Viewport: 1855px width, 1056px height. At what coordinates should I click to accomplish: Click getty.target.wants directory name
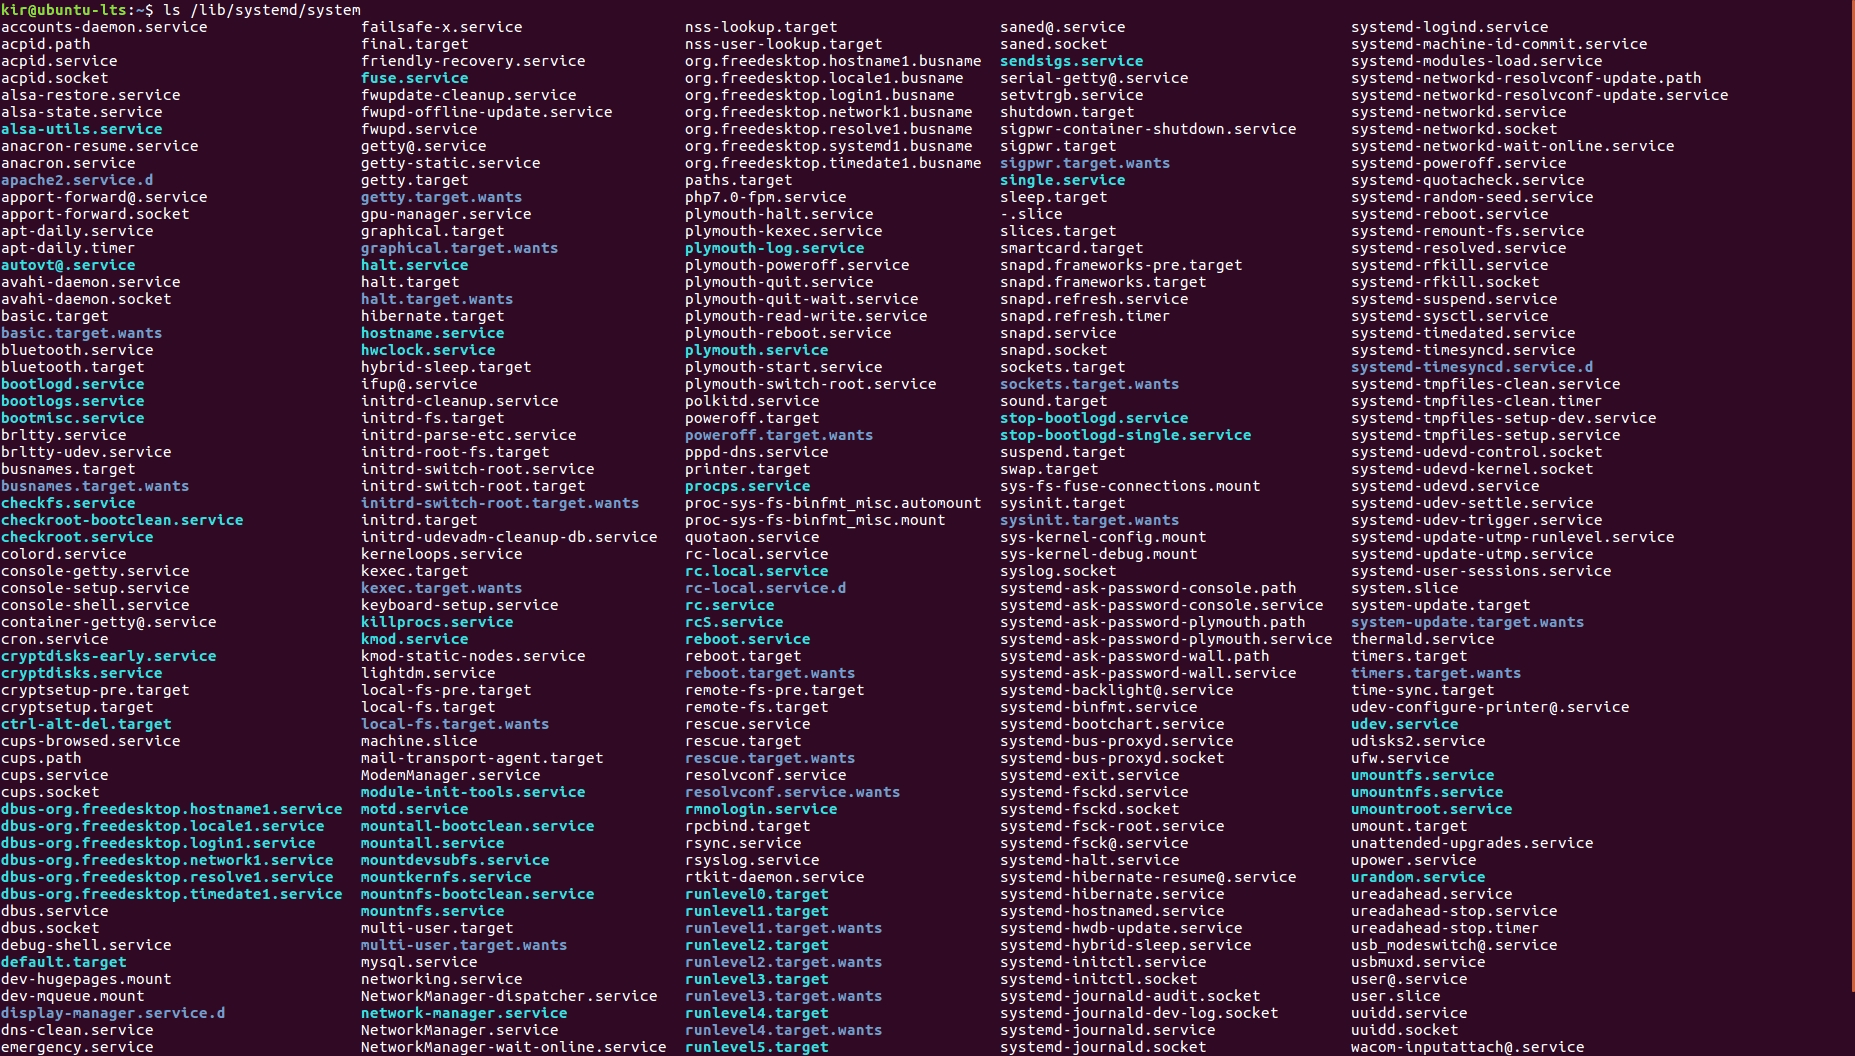[442, 197]
